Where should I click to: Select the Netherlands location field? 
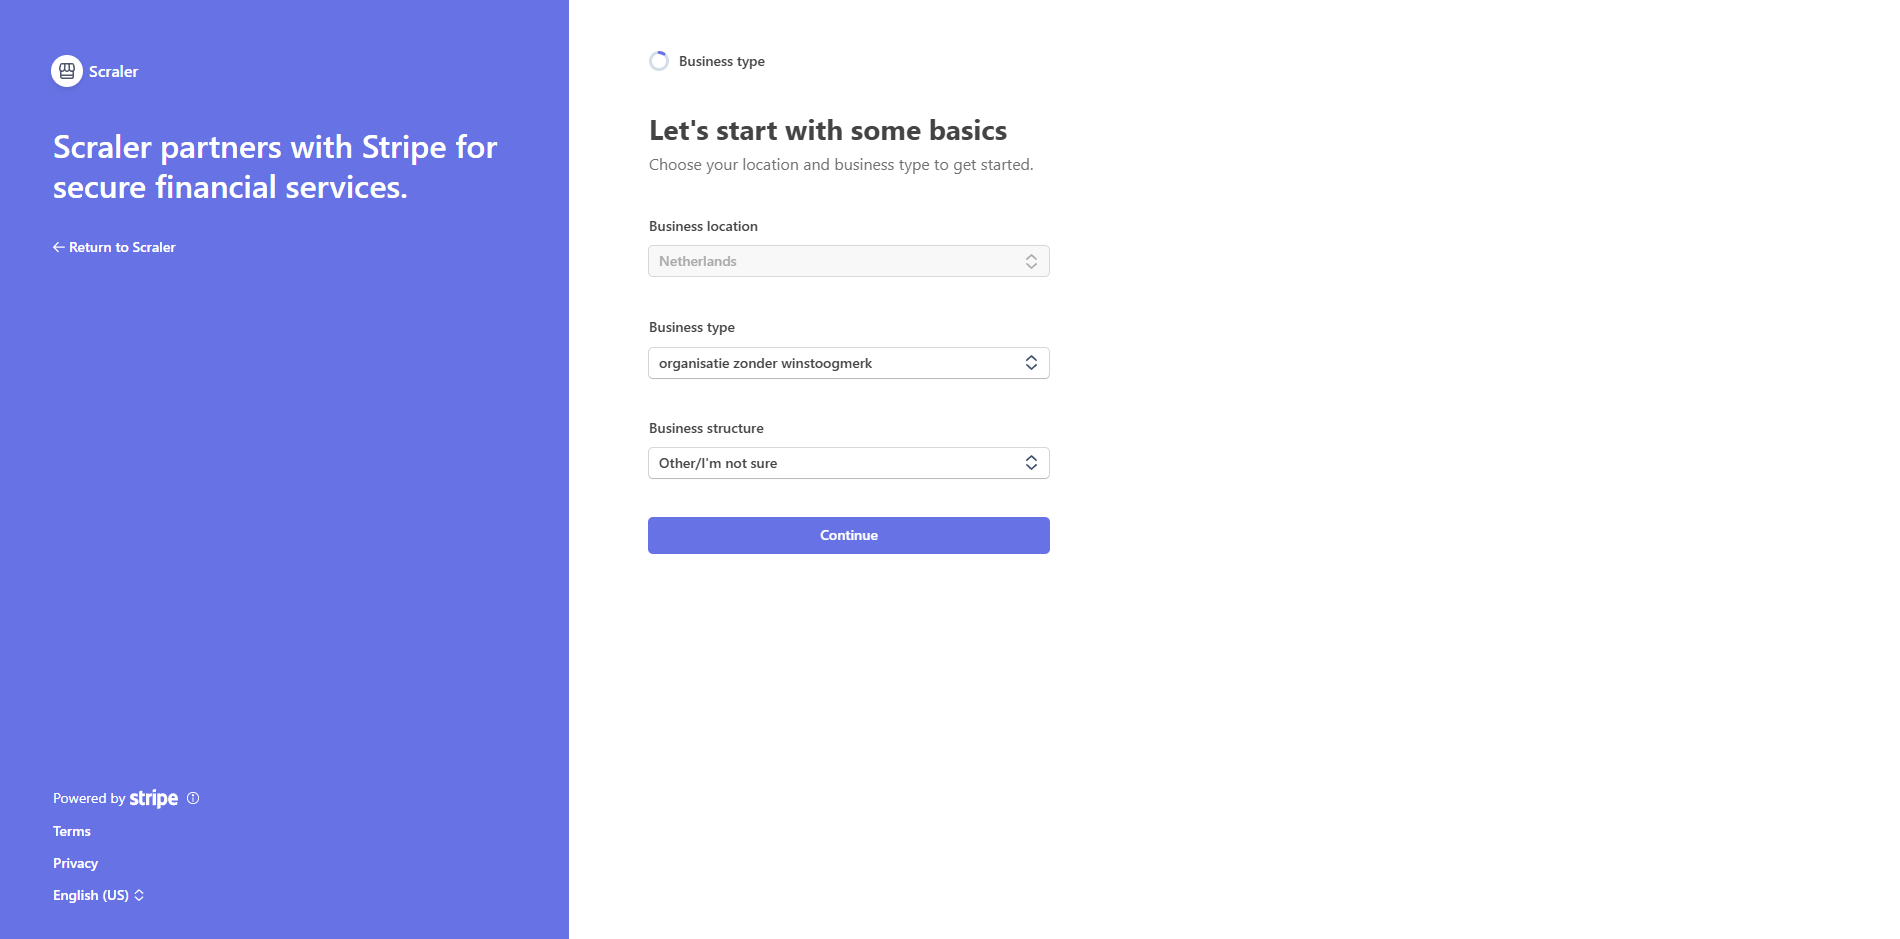coord(848,261)
